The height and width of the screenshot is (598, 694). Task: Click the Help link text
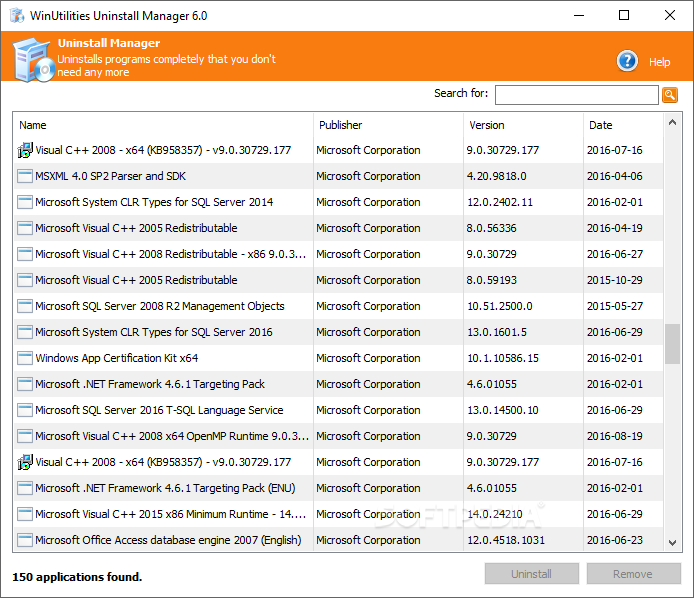coord(659,62)
